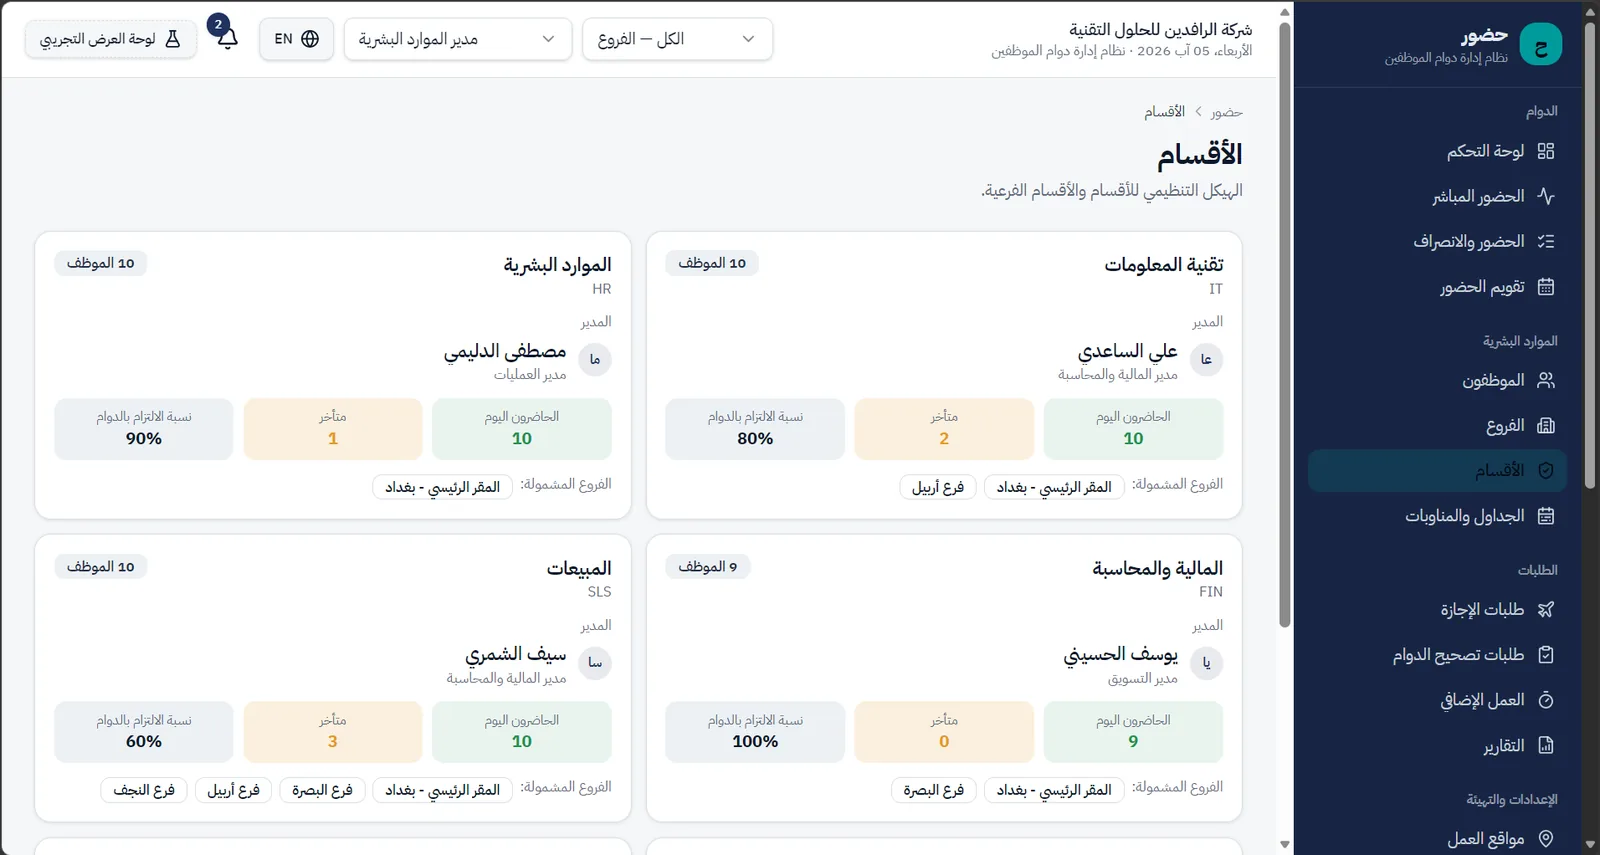Click the الموارد البشرية department card title
The height and width of the screenshot is (855, 1600).
[x=557, y=265]
